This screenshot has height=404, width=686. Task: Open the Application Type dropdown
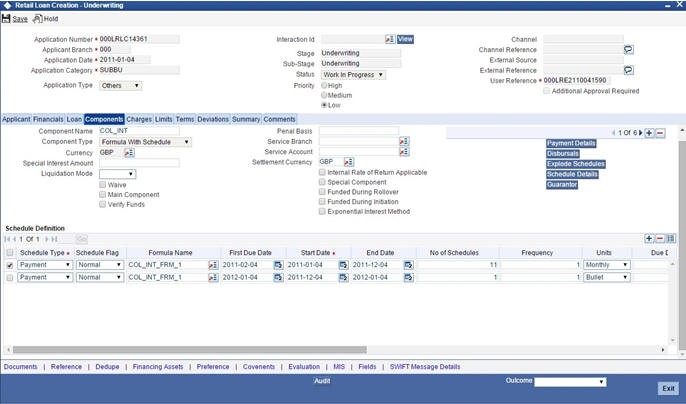(120, 86)
